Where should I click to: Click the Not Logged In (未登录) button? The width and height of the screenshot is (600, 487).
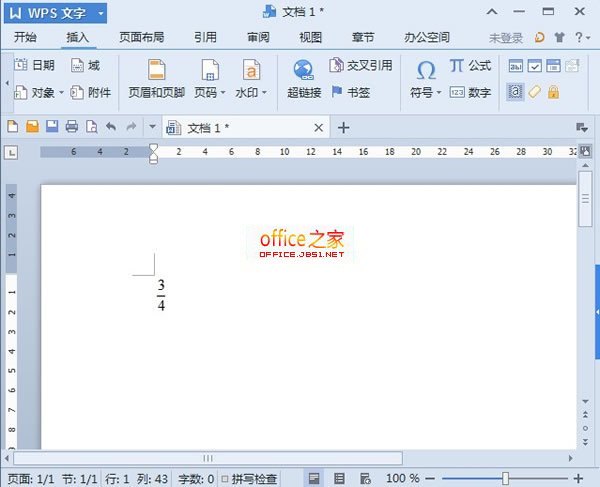(504, 37)
